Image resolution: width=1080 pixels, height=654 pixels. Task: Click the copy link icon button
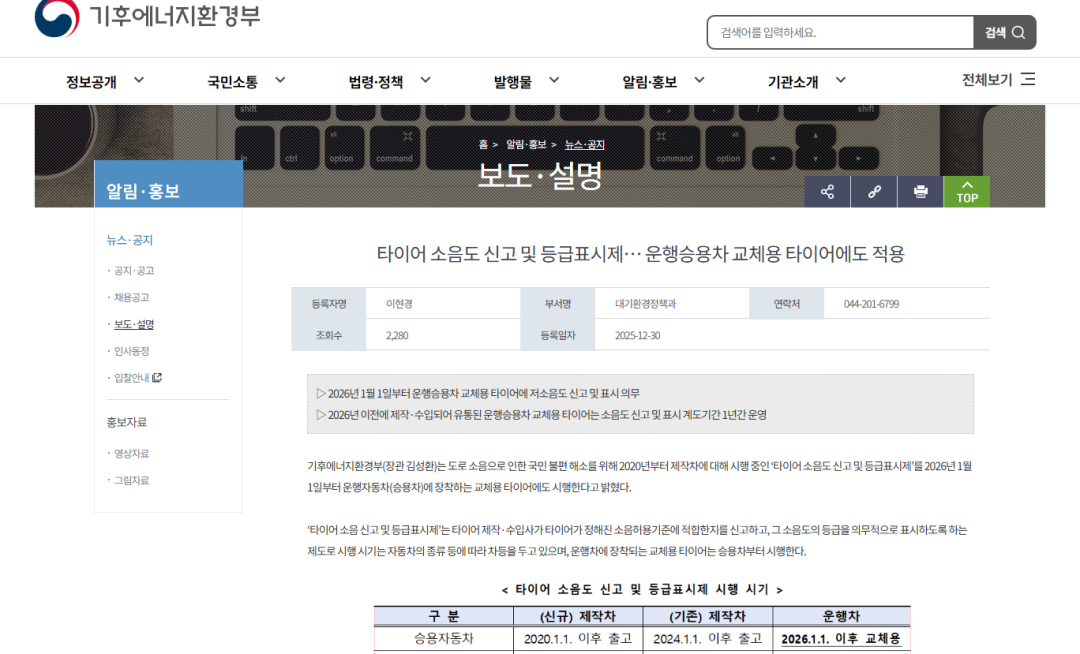[x=874, y=192]
